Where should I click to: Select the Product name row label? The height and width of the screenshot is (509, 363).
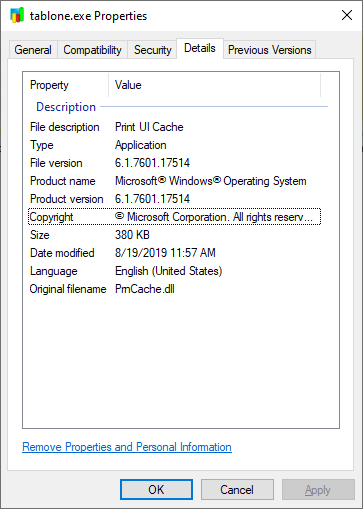point(63,181)
